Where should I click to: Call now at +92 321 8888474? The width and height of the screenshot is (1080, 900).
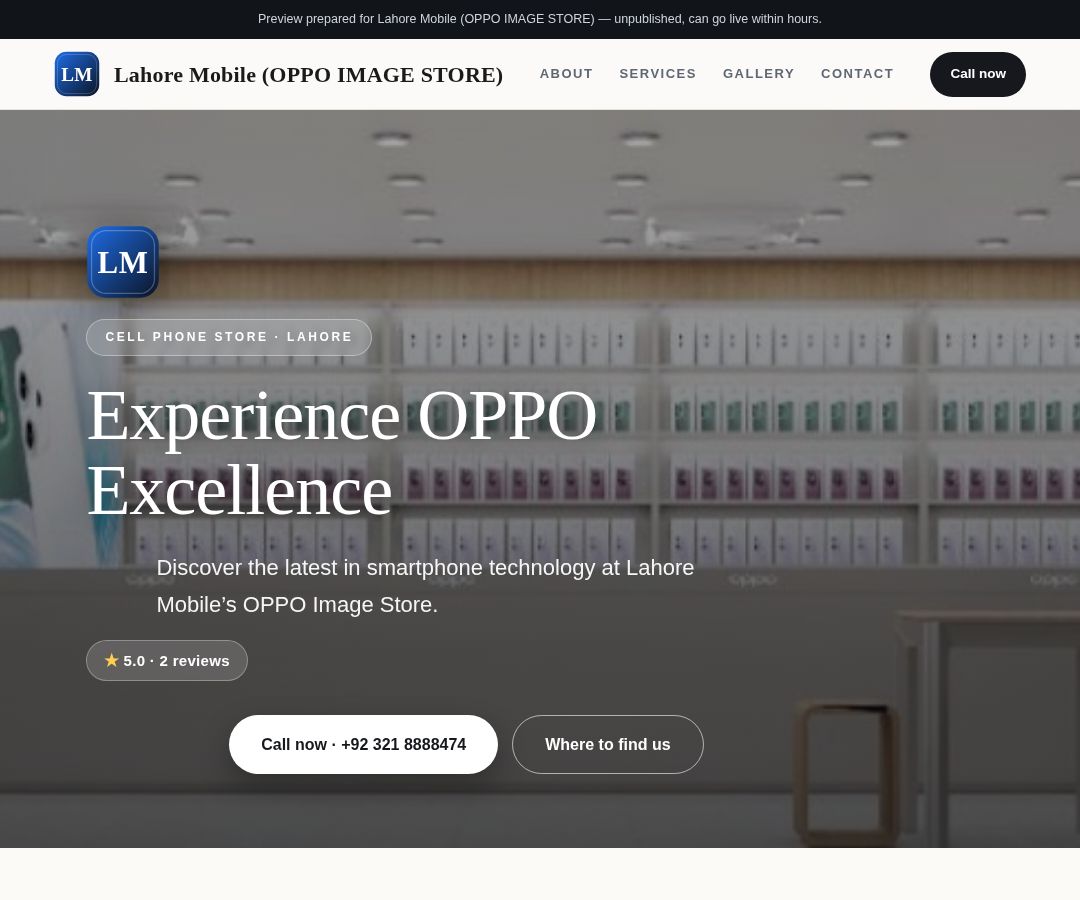pyautogui.click(x=363, y=744)
